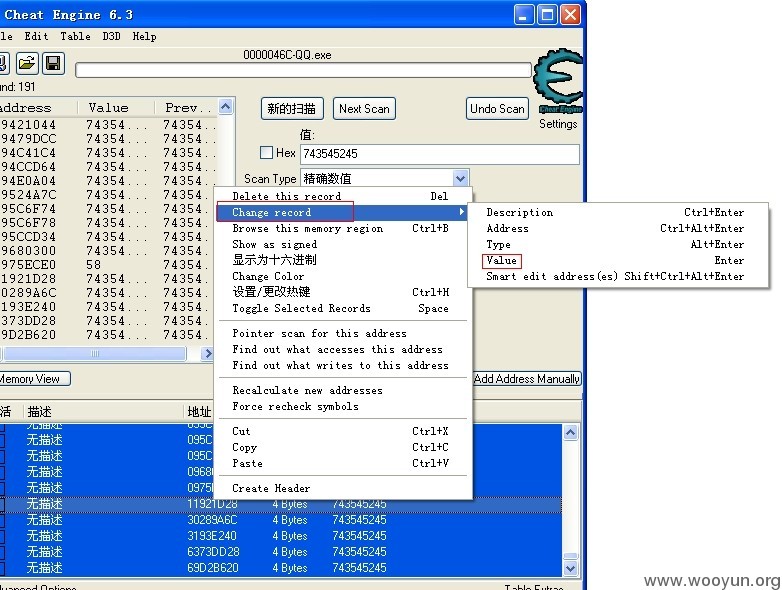Toggle the active box of row 6373DD28

tap(2, 552)
